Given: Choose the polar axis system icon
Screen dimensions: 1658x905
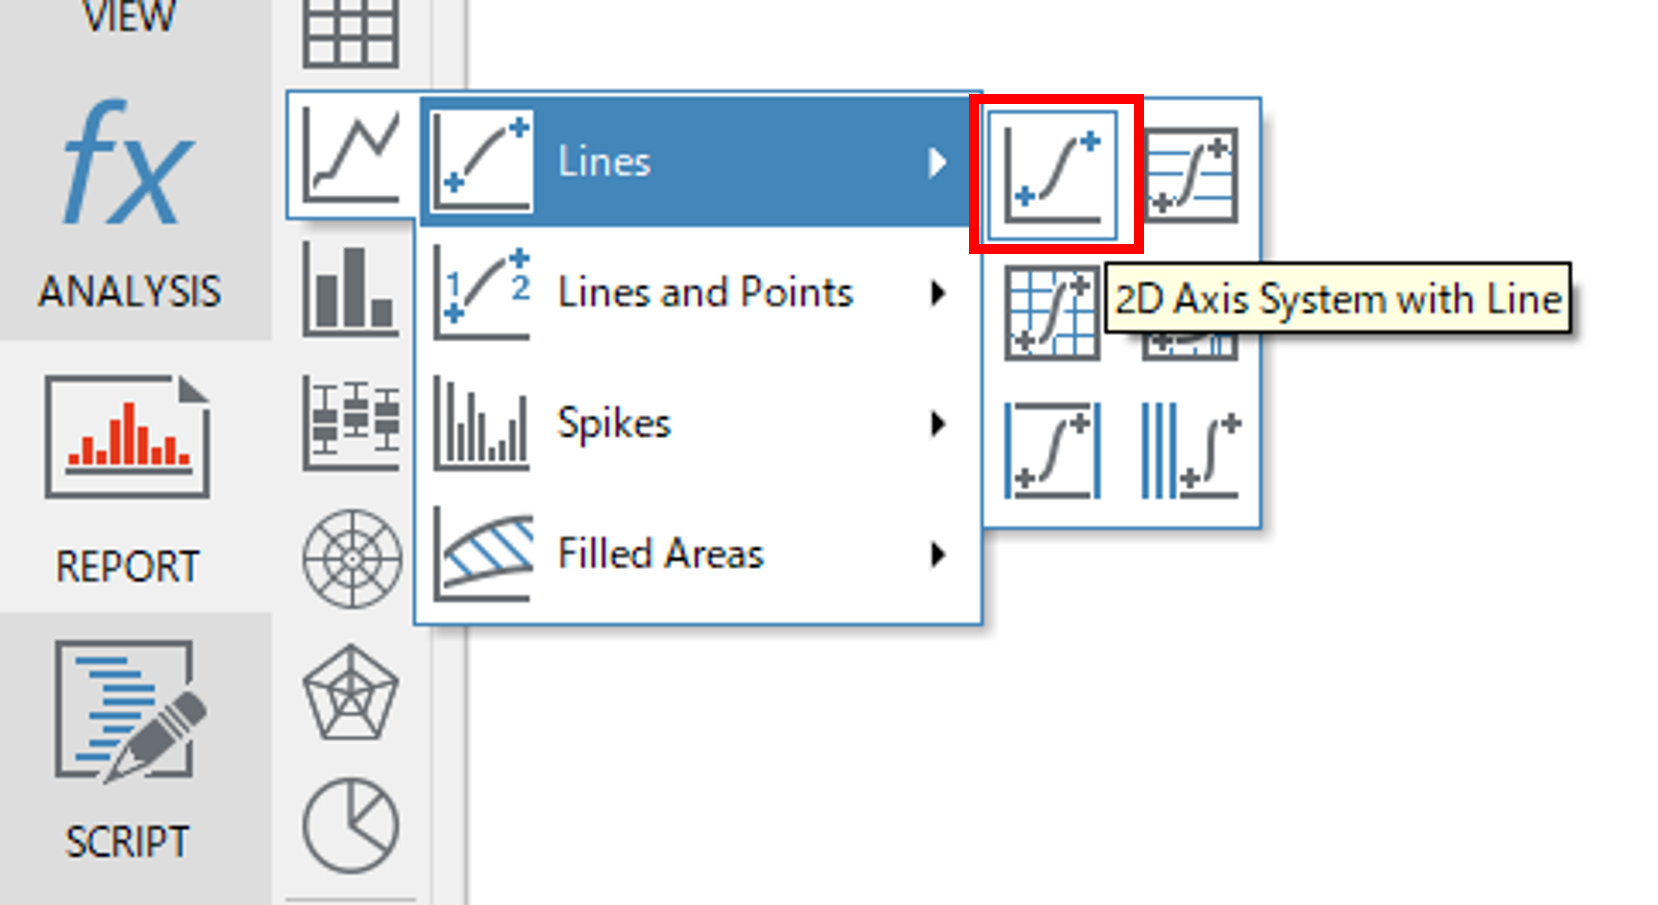Looking at the screenshot, I should coord(351,558).
